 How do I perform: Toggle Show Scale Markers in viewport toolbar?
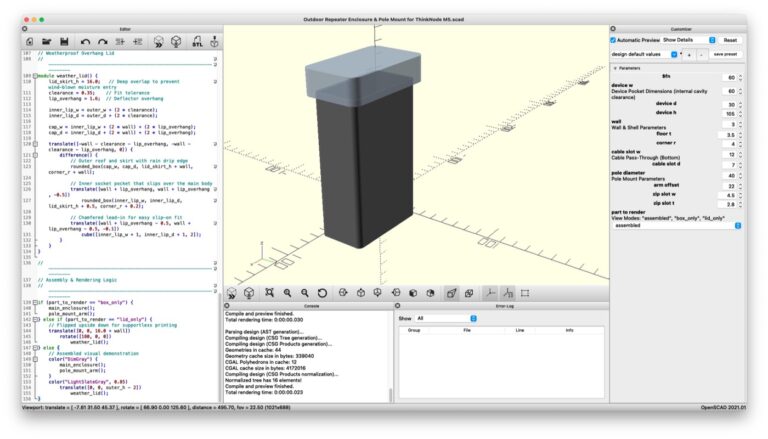point(507,293)
